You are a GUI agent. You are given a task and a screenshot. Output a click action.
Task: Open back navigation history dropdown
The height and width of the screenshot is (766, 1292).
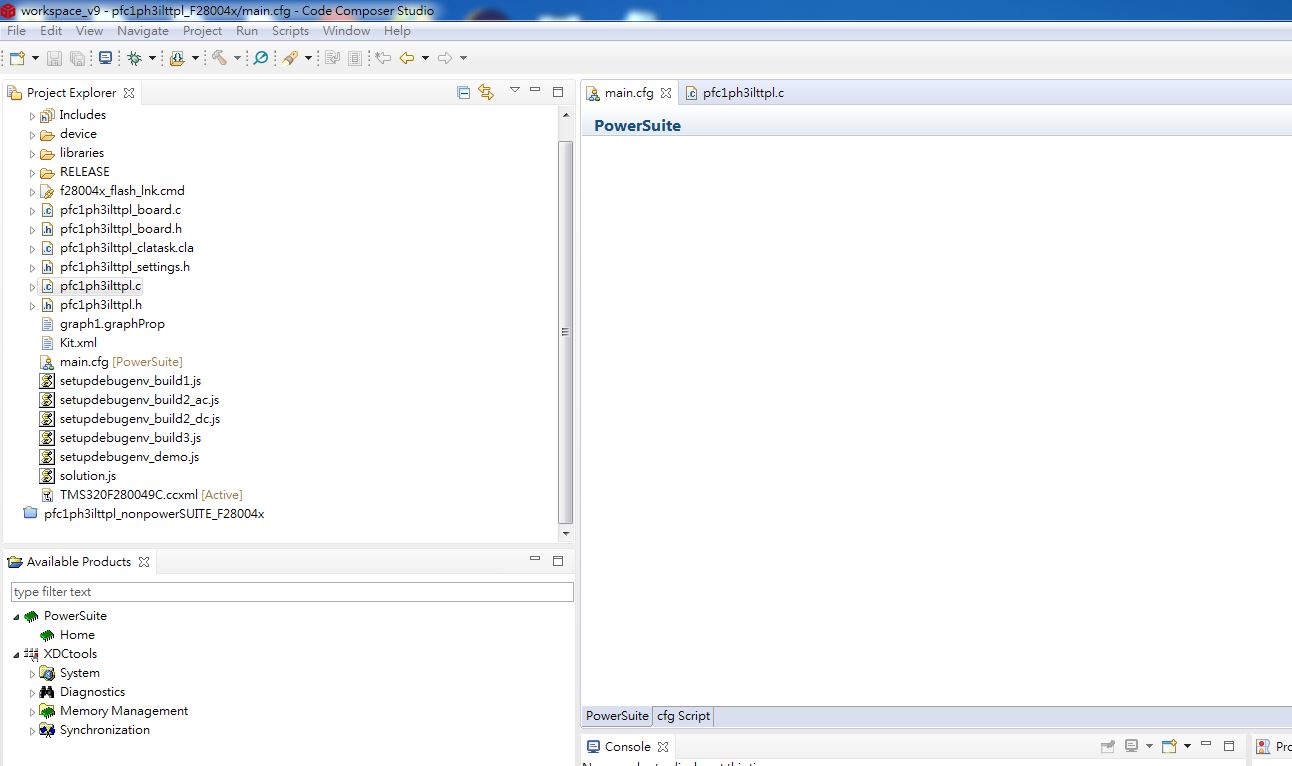425,58
